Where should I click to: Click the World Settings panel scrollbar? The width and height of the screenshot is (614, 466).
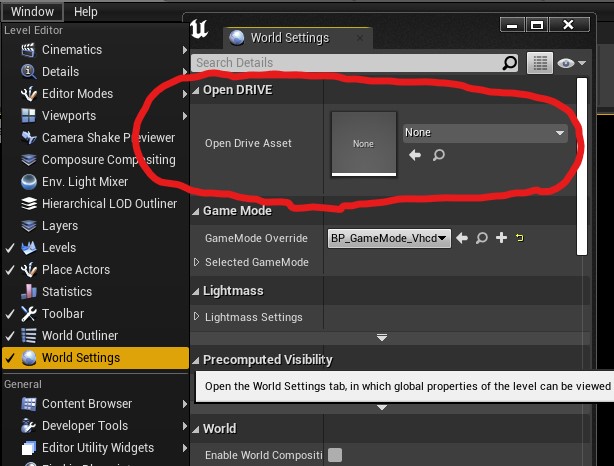tap(582, 167)
